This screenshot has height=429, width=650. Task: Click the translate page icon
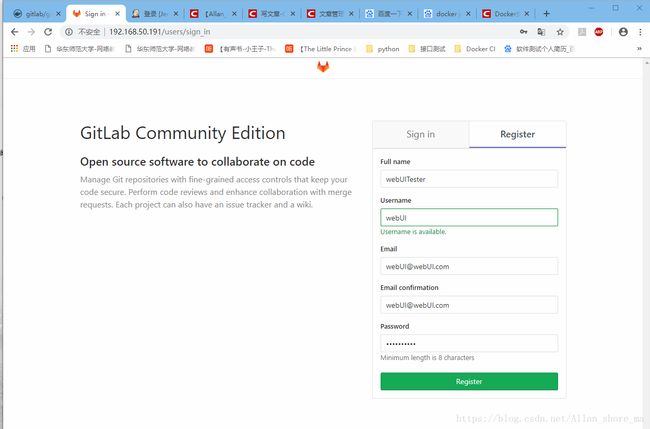pyautogui.click(x=541, y=32)
